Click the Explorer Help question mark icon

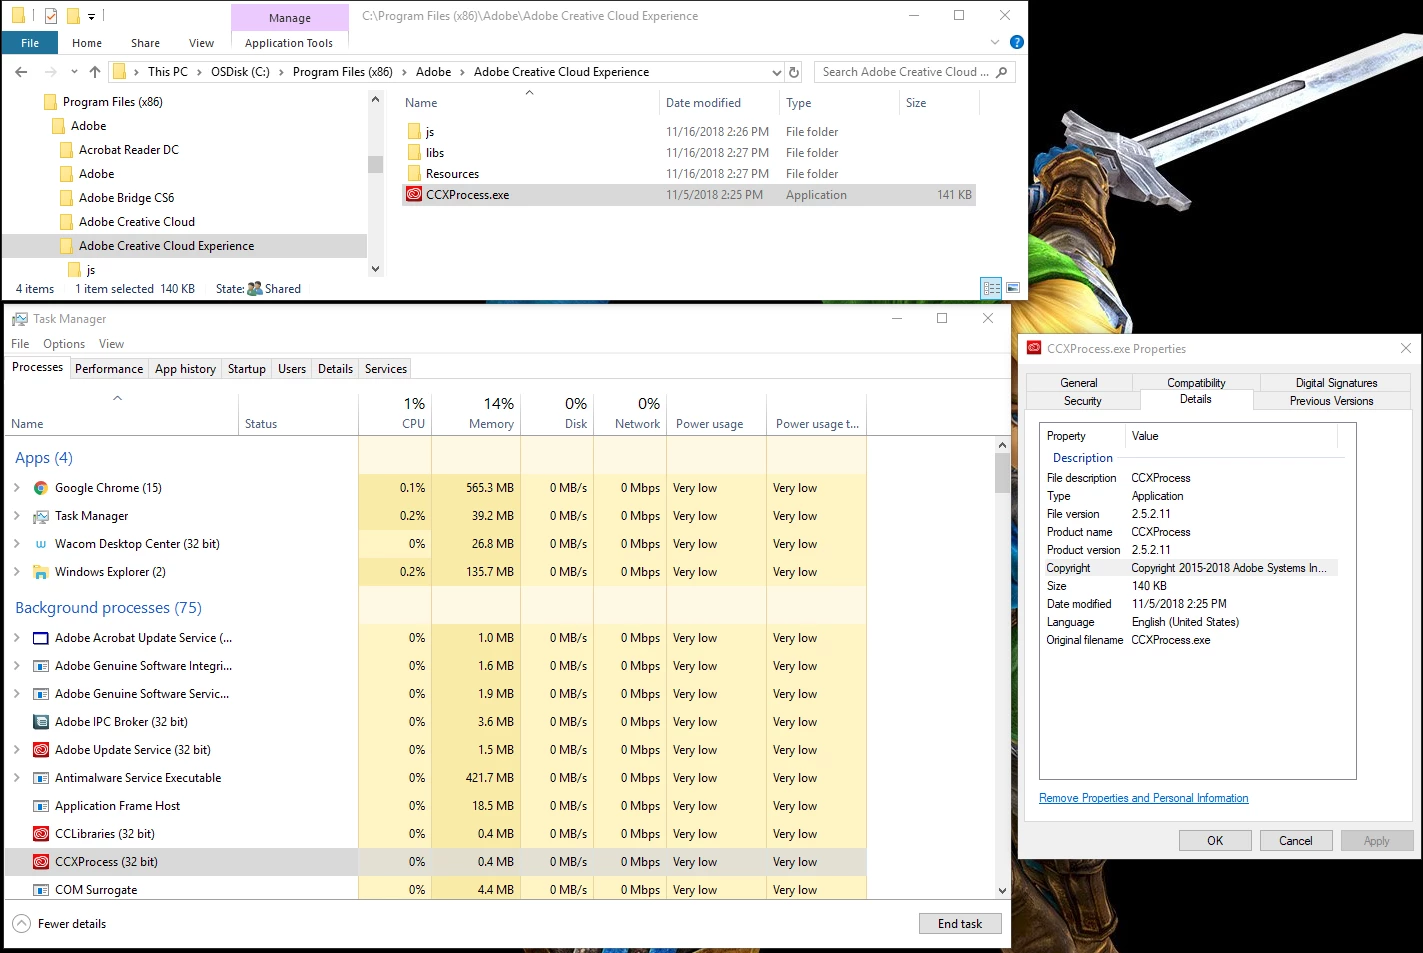[1016, 42]
